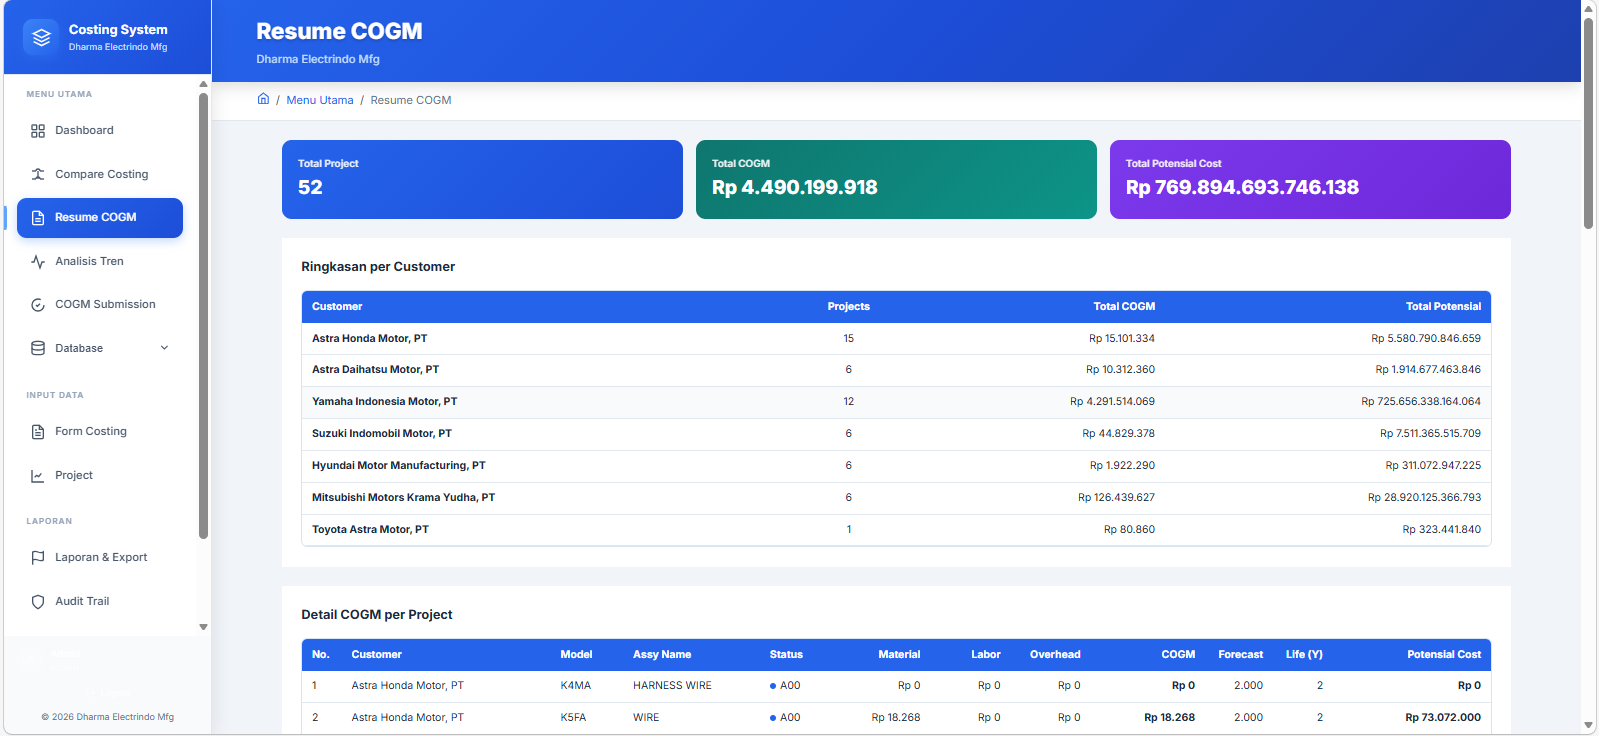Click the Potensial Cost column header
The height and width of the screenshot is (736, 1599).
[1444, 655]
